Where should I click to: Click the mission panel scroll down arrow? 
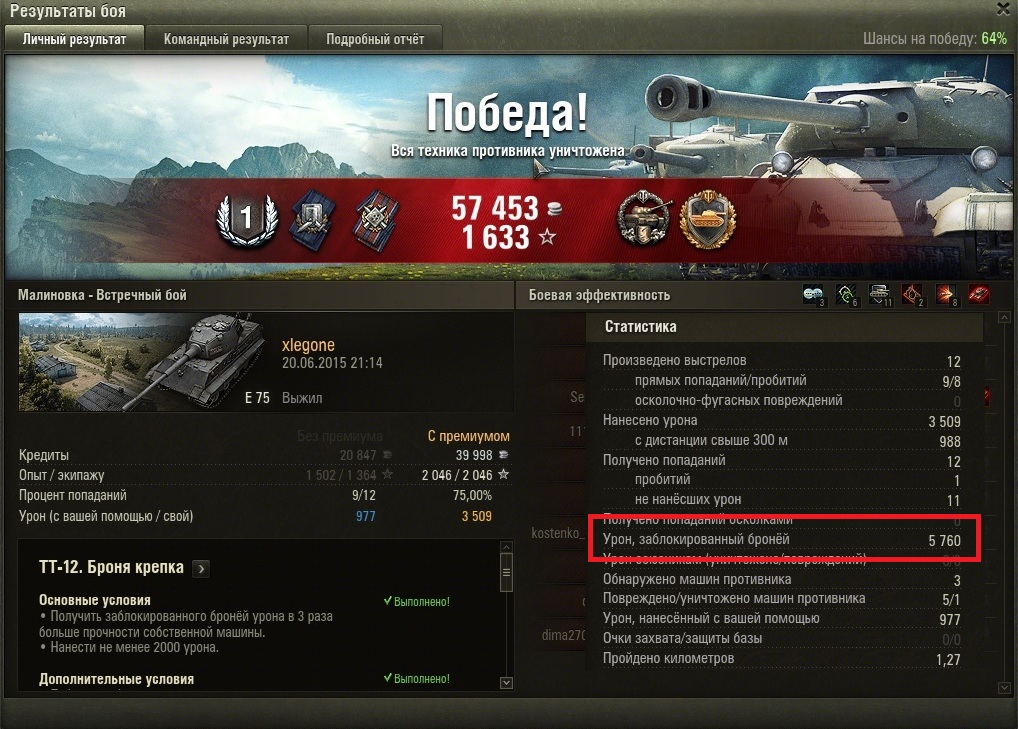click(x=506, y=683)
